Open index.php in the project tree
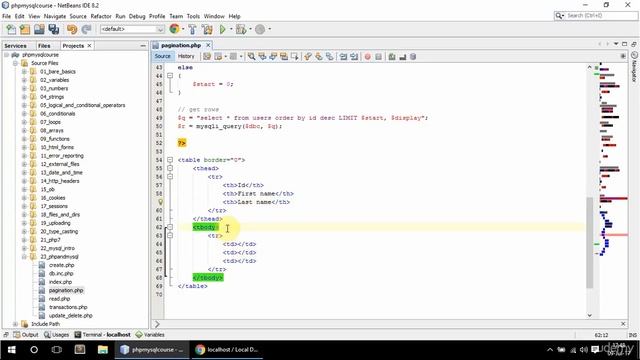The image size is (640, 360). (x=60, y=282)
